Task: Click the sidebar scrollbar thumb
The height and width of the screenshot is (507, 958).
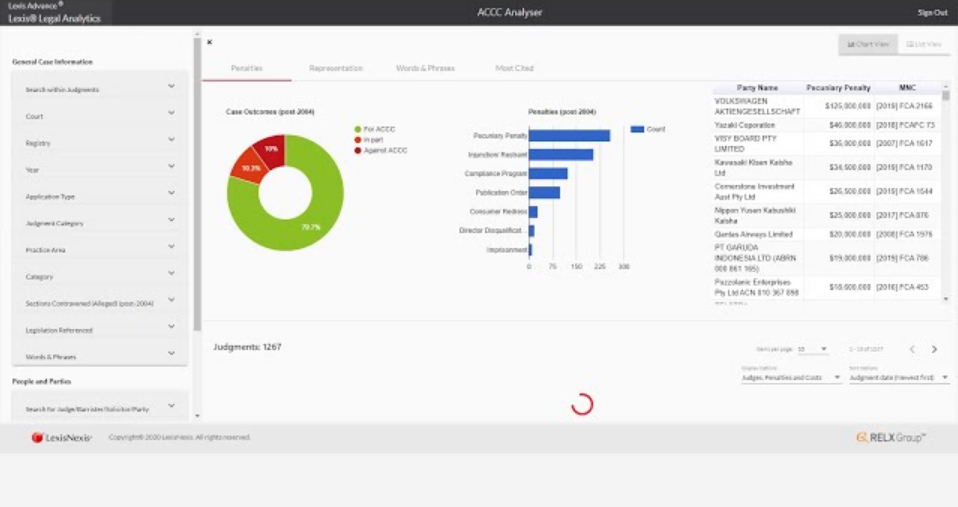Action: (x=197, y=184)
